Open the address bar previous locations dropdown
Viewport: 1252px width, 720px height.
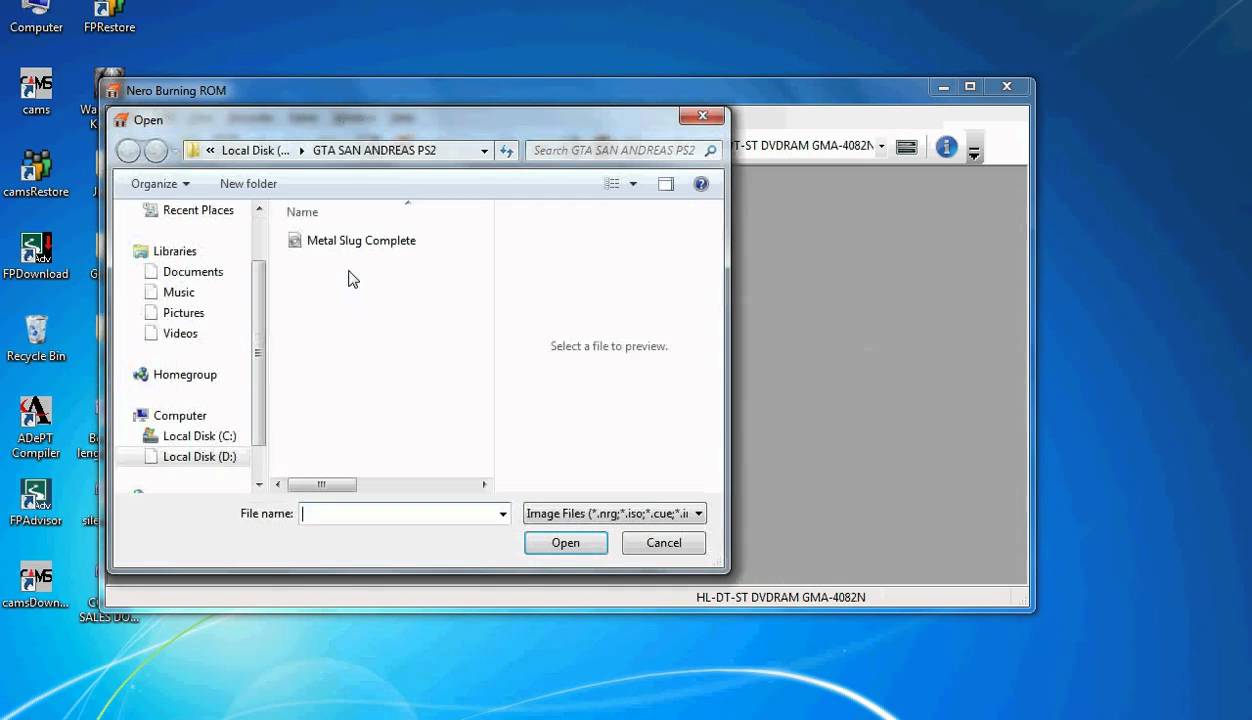tap(484, 151)
